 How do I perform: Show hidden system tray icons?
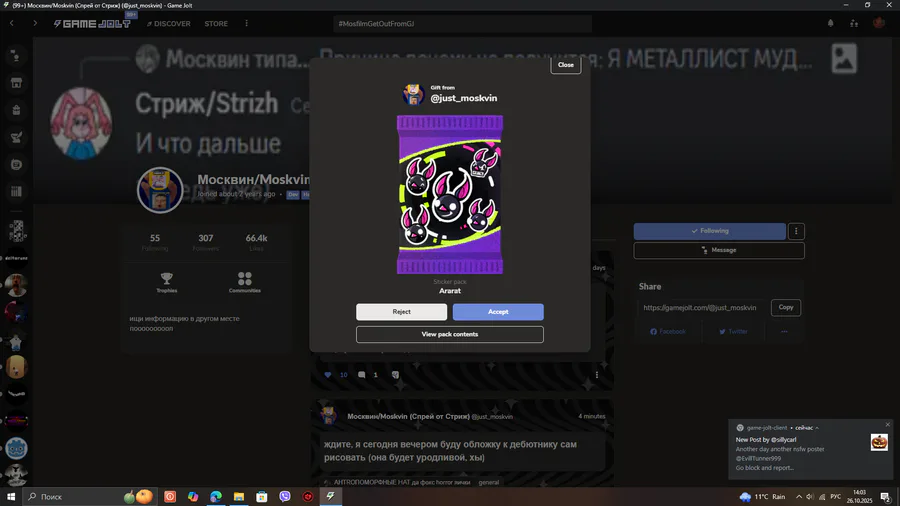pyautogui.click(x=798, y=497)
